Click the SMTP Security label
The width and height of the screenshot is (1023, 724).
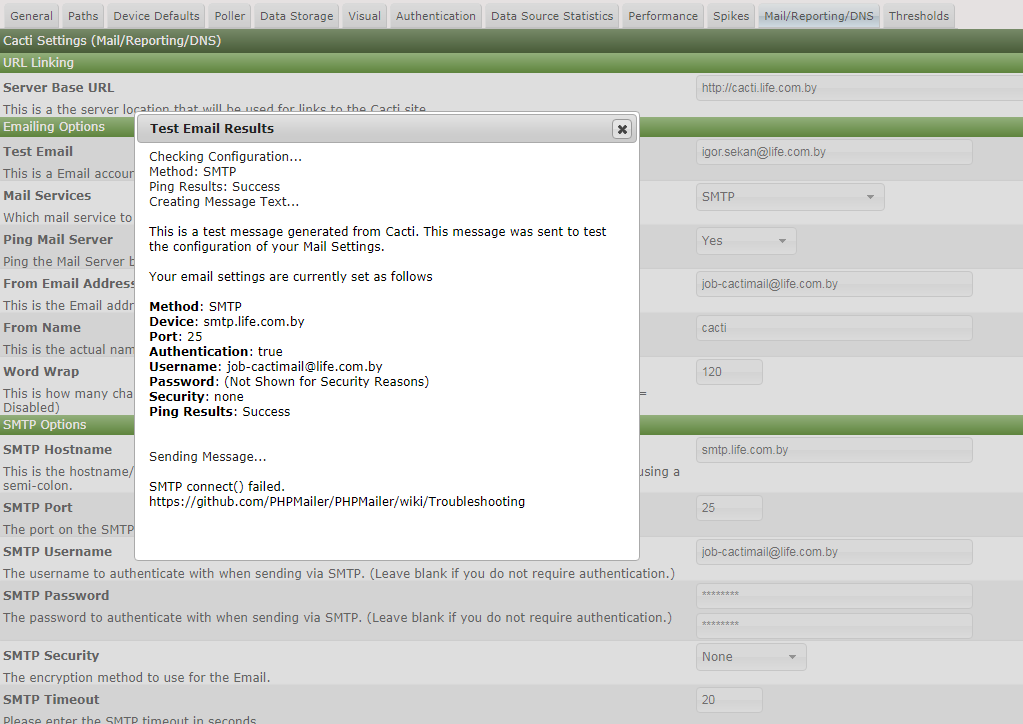51,656
